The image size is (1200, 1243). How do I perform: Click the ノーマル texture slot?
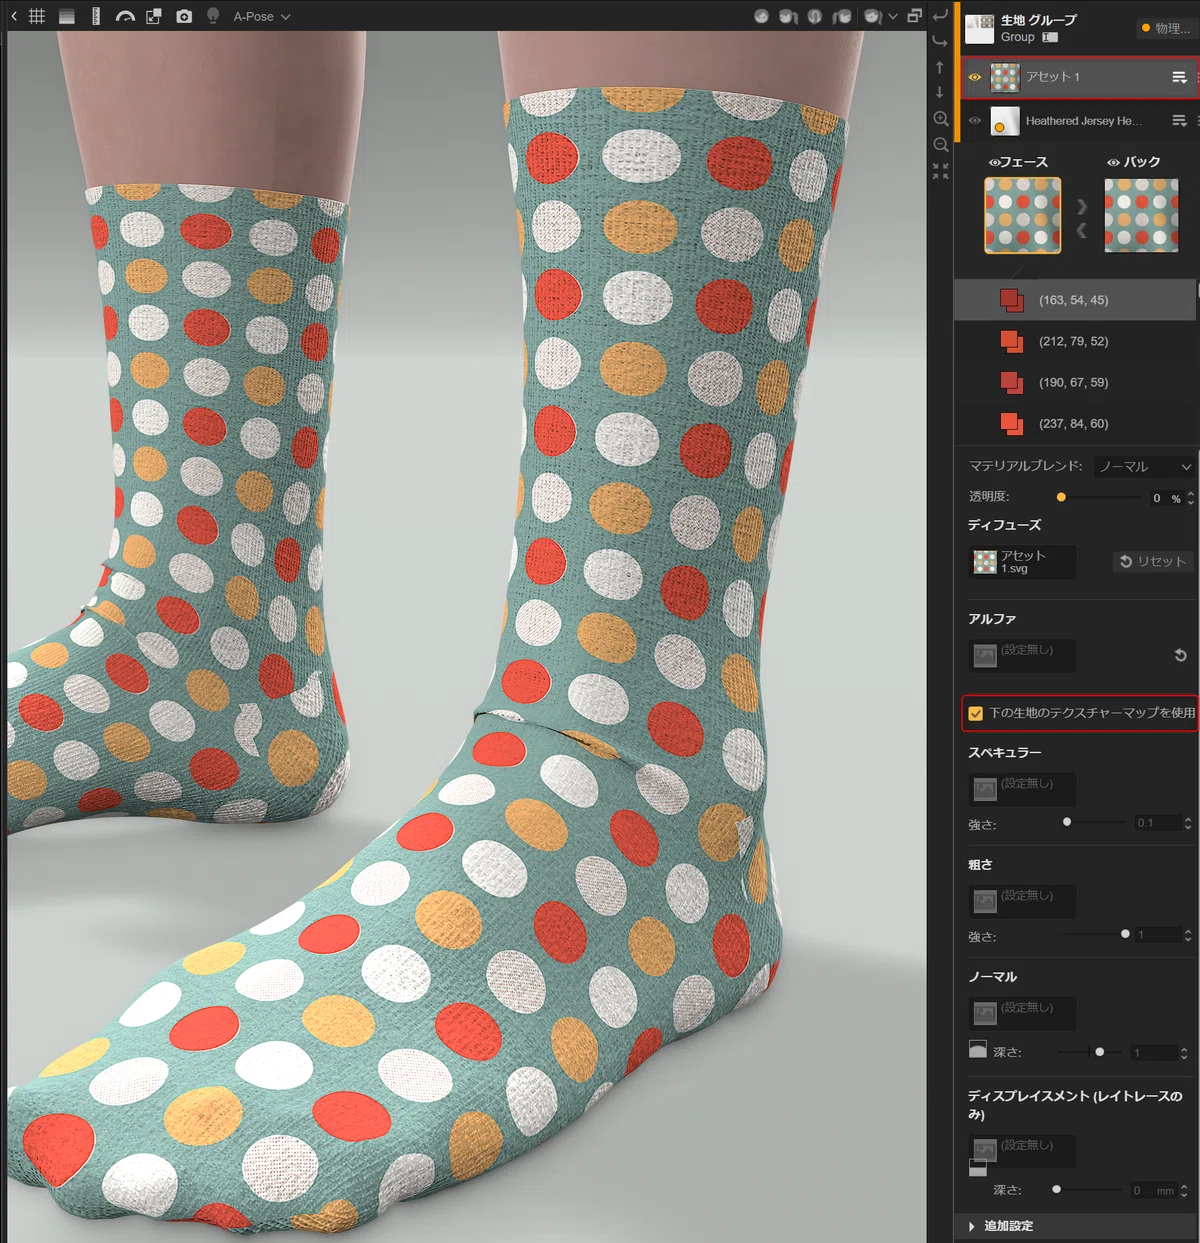click(1022, 1013)
